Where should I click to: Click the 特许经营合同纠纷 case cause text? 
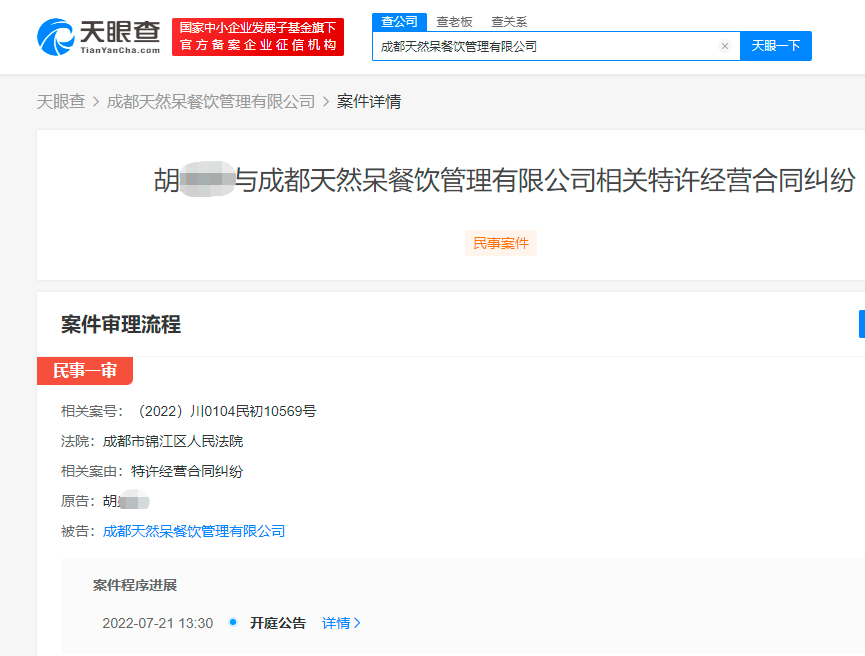tap(186, 471)
